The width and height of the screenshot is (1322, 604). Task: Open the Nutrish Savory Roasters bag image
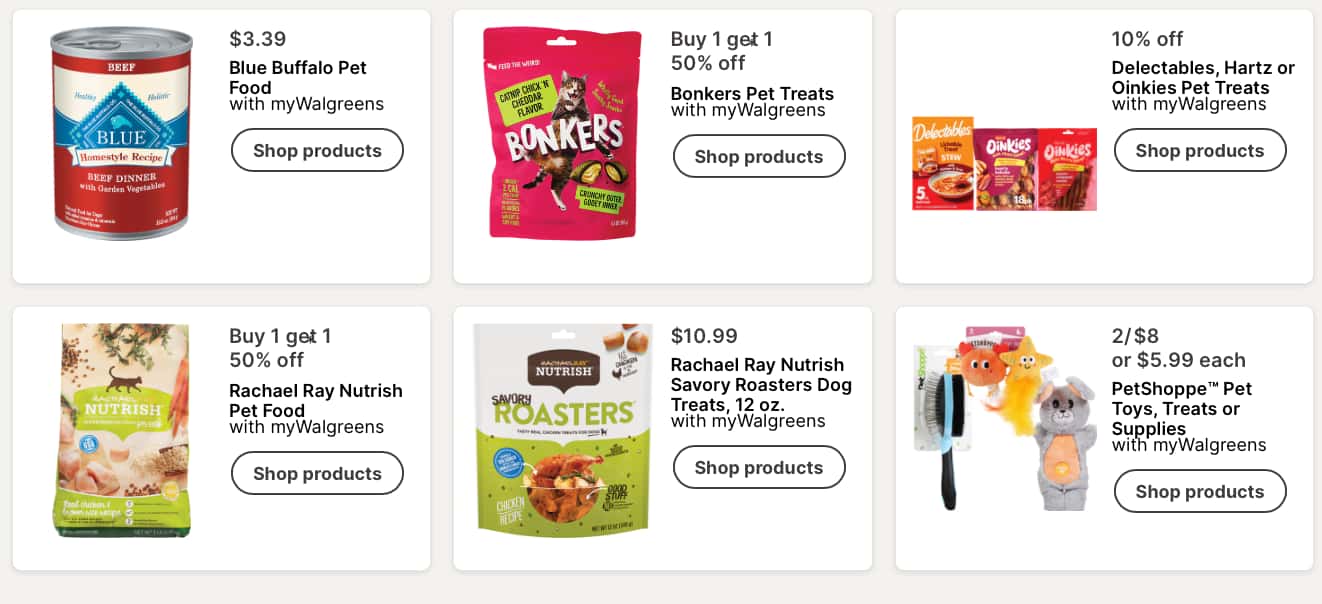click(x=563, y=430)
